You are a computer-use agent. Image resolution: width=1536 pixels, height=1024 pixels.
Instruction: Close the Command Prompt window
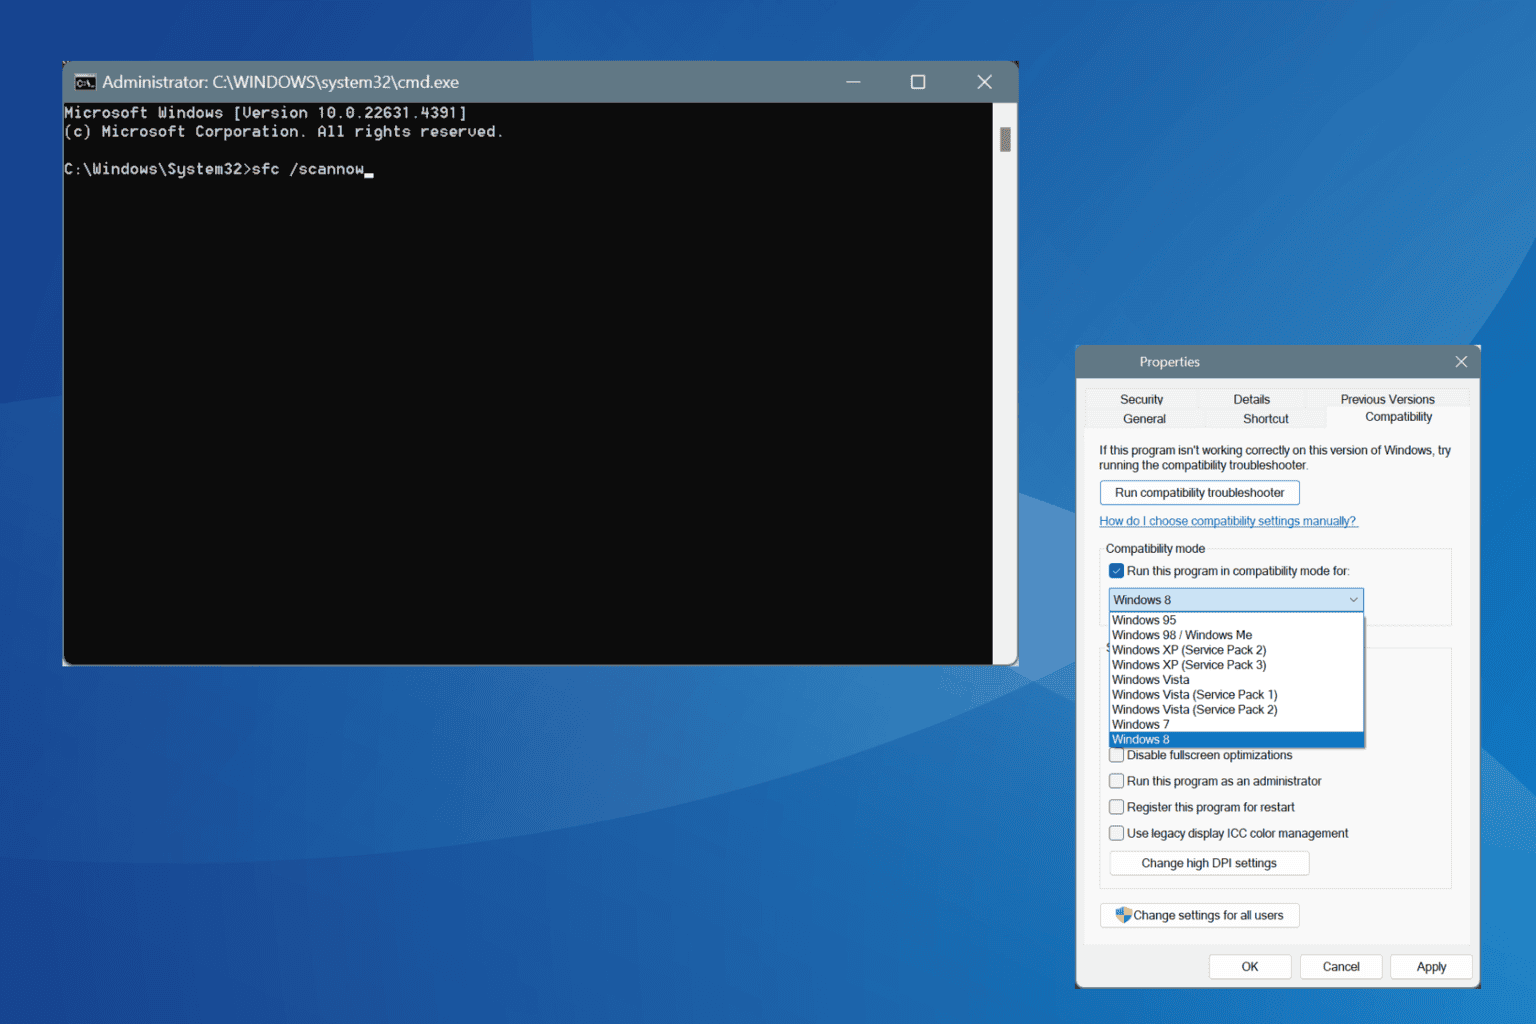coord(984,82)
